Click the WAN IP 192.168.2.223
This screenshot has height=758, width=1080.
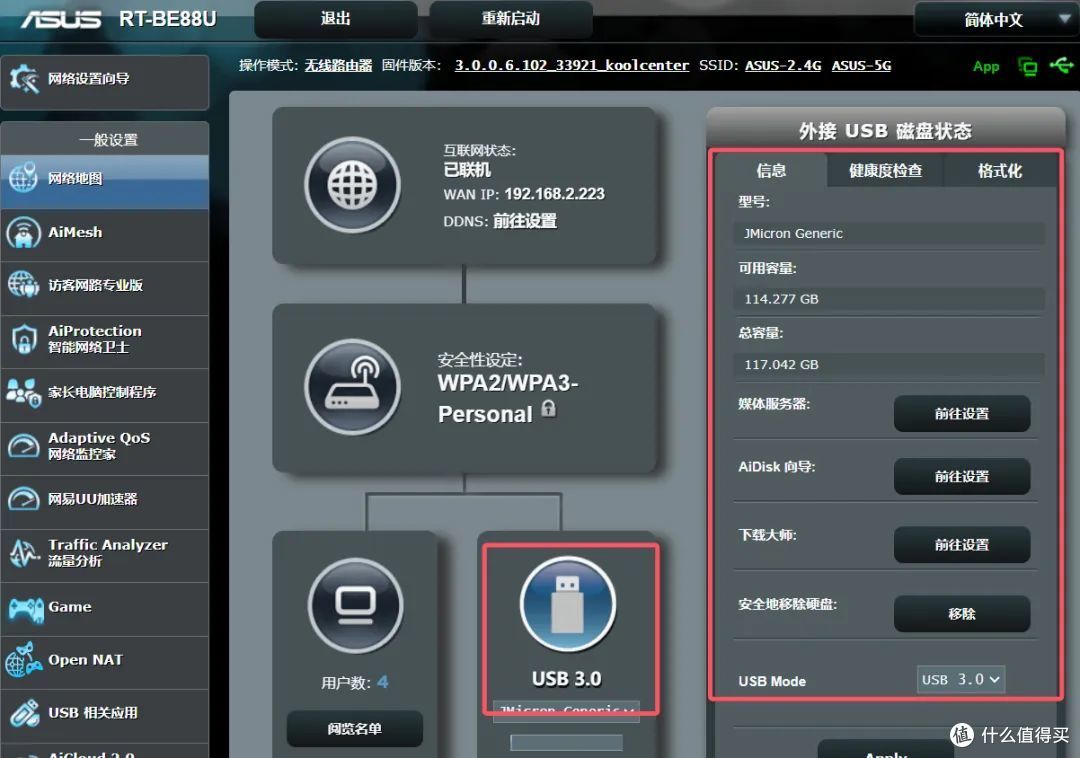point(554,194)
